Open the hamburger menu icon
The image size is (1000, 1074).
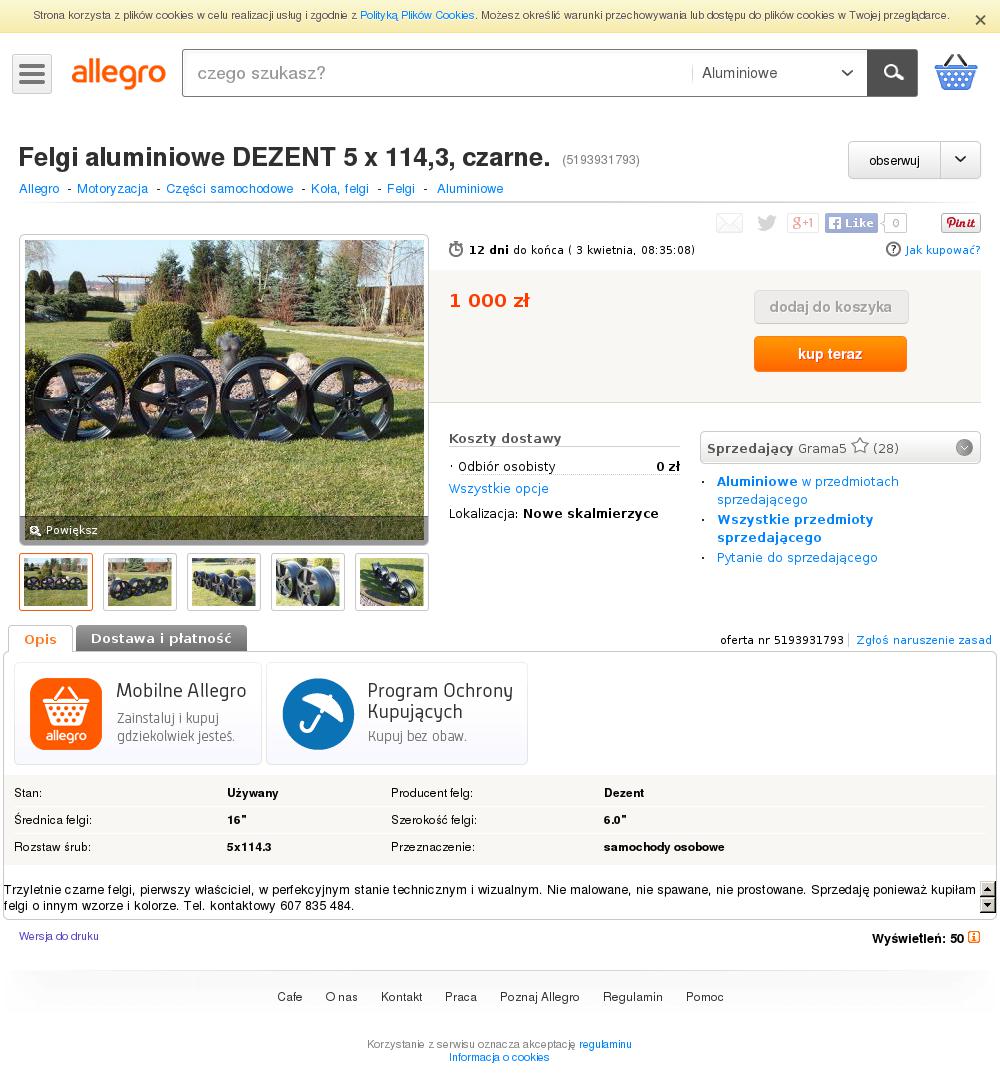32,73
